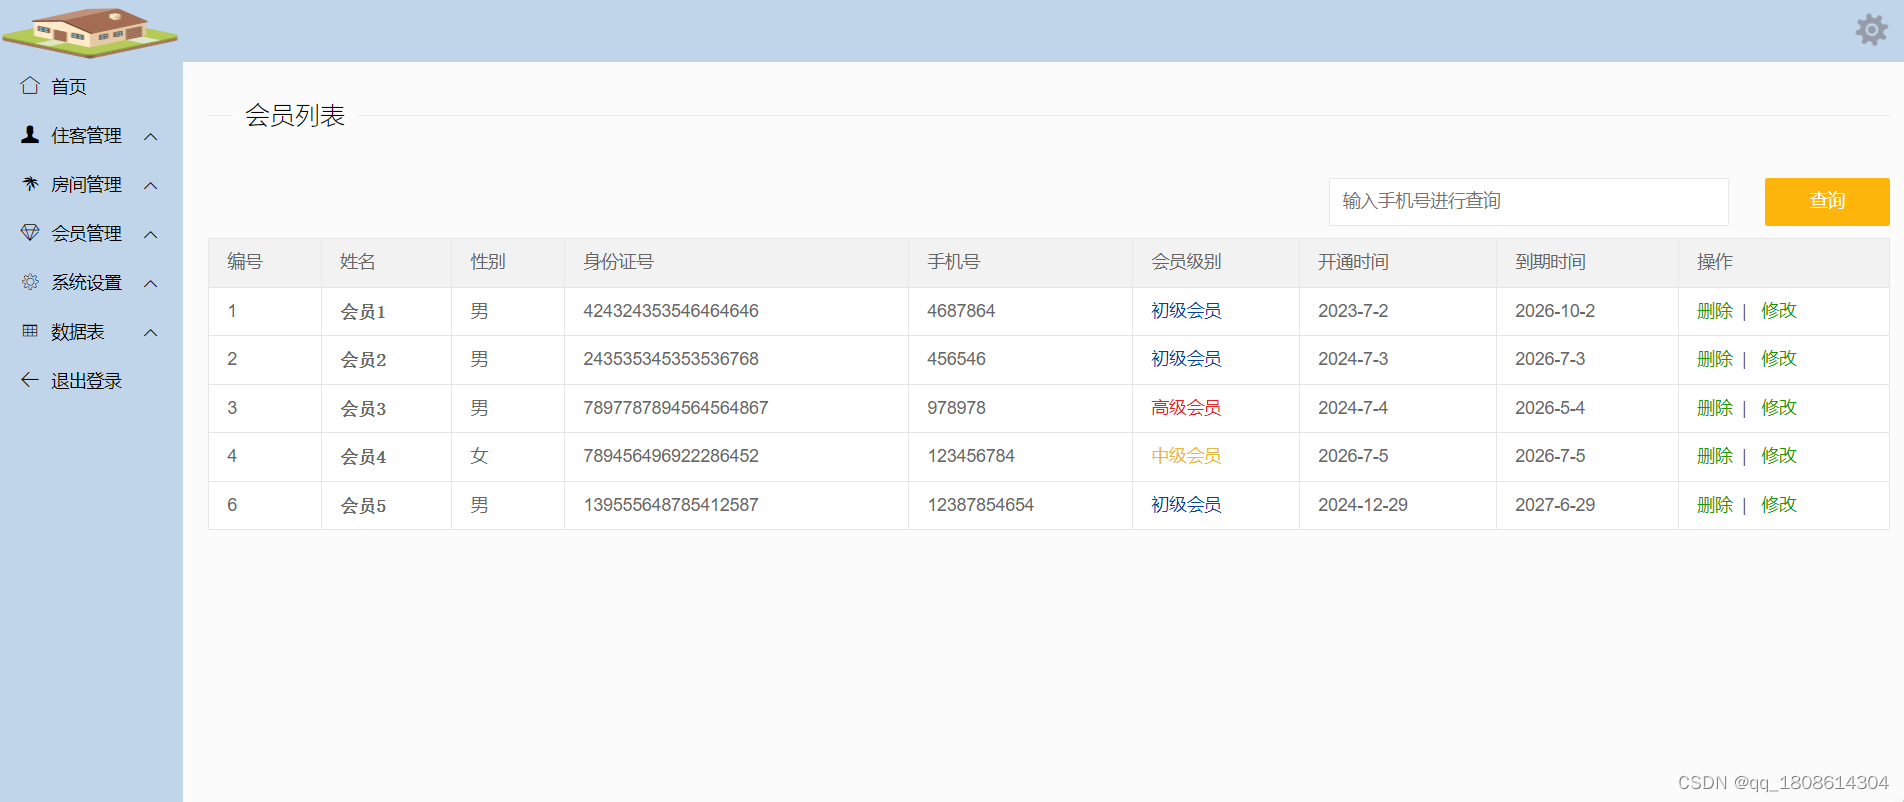This screenshot has width=1904, height=802.
Task: Click ID number 789456496922286452
Action: coord(671,456)
